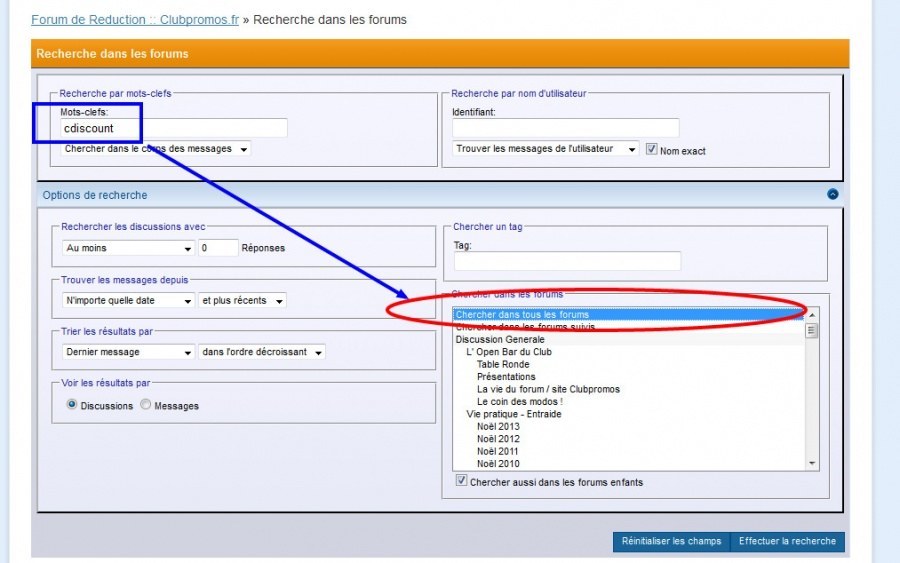Open the N'importe quelle date dropdown
This screenshot has width=900, height=563.
tap(128, 300)
